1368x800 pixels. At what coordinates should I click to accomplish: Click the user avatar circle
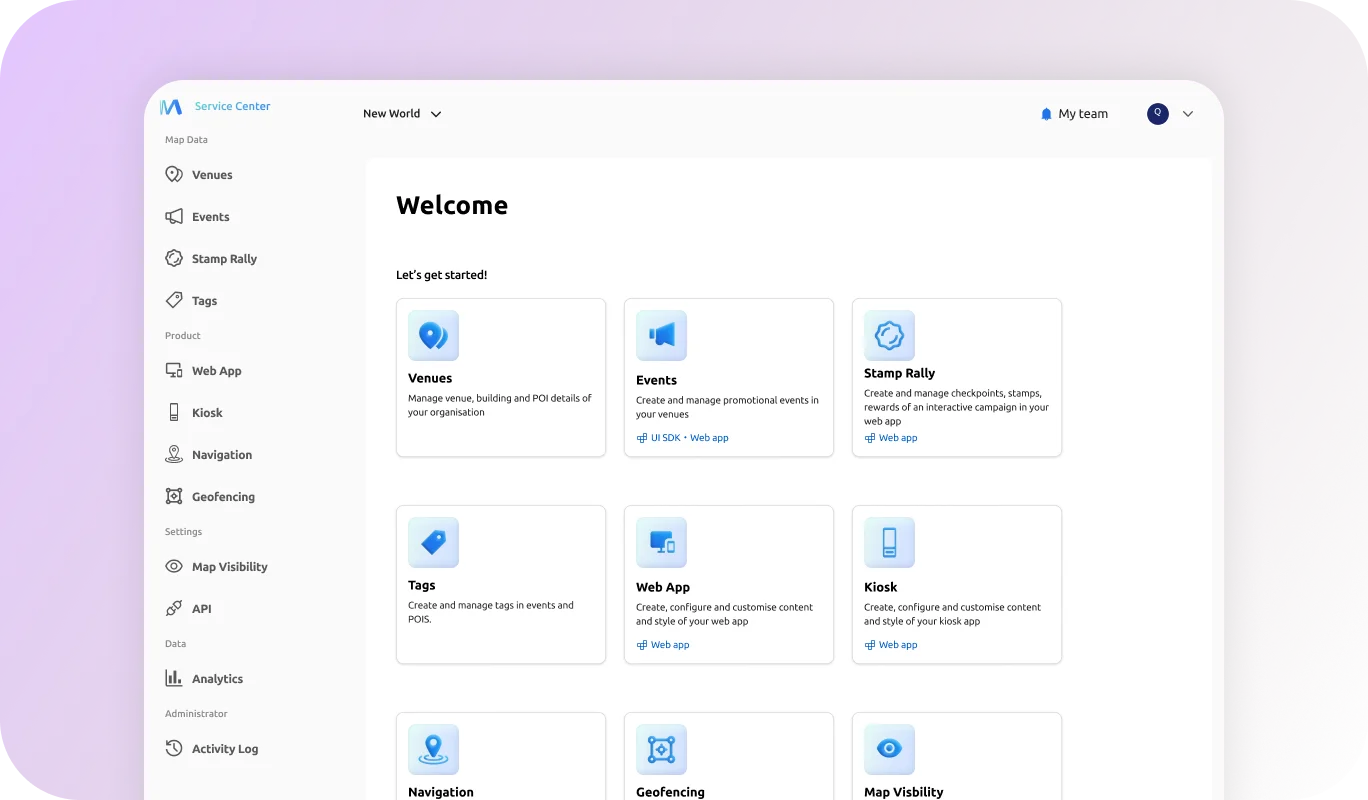pos(1158,114)
